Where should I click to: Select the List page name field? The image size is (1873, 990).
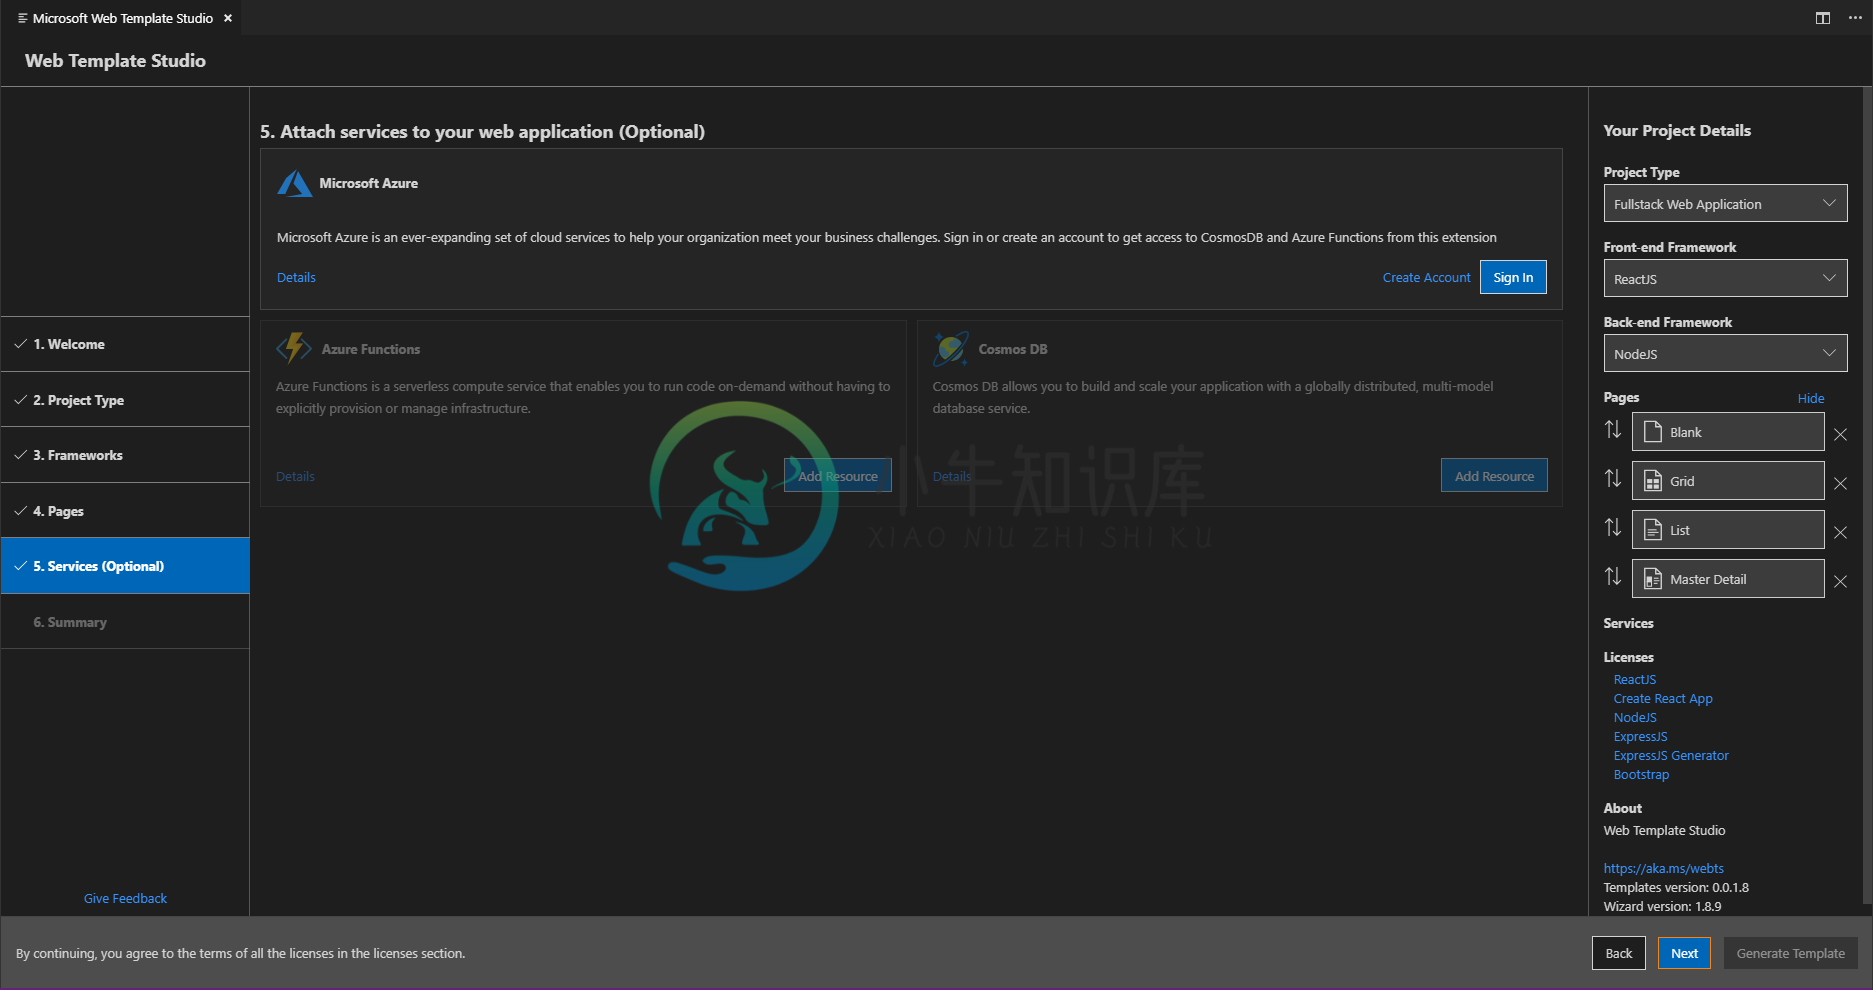1728,530
